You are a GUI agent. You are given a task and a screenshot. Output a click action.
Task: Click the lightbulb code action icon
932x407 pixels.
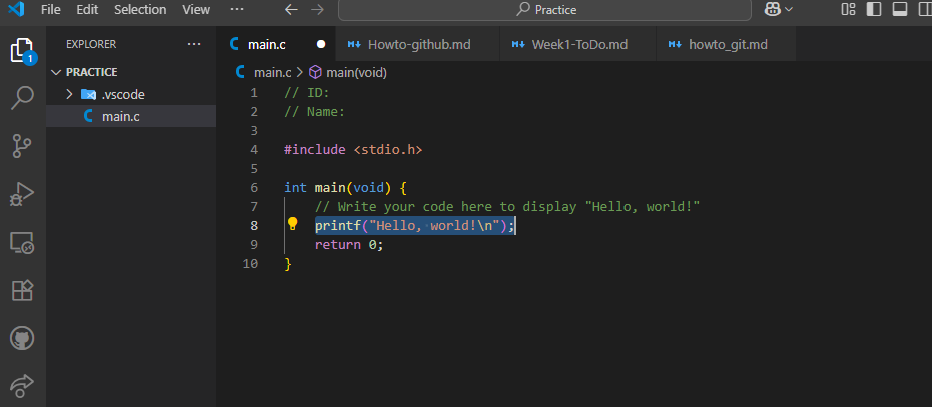click(293, 225)
